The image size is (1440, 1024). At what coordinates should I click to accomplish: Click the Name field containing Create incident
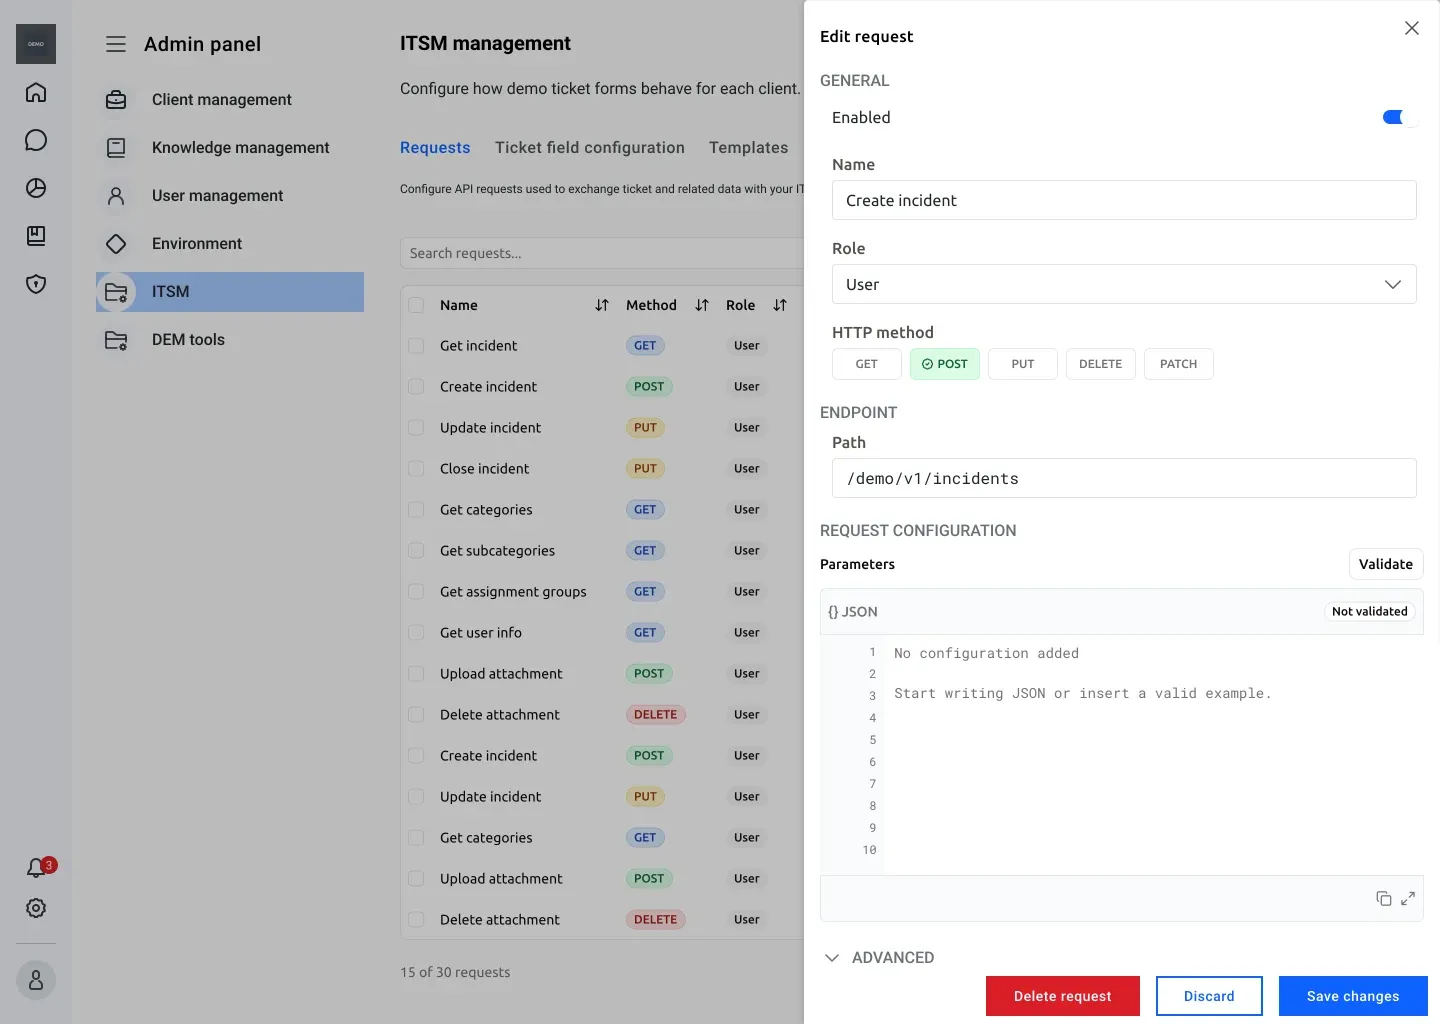(x=1124, y=200)
